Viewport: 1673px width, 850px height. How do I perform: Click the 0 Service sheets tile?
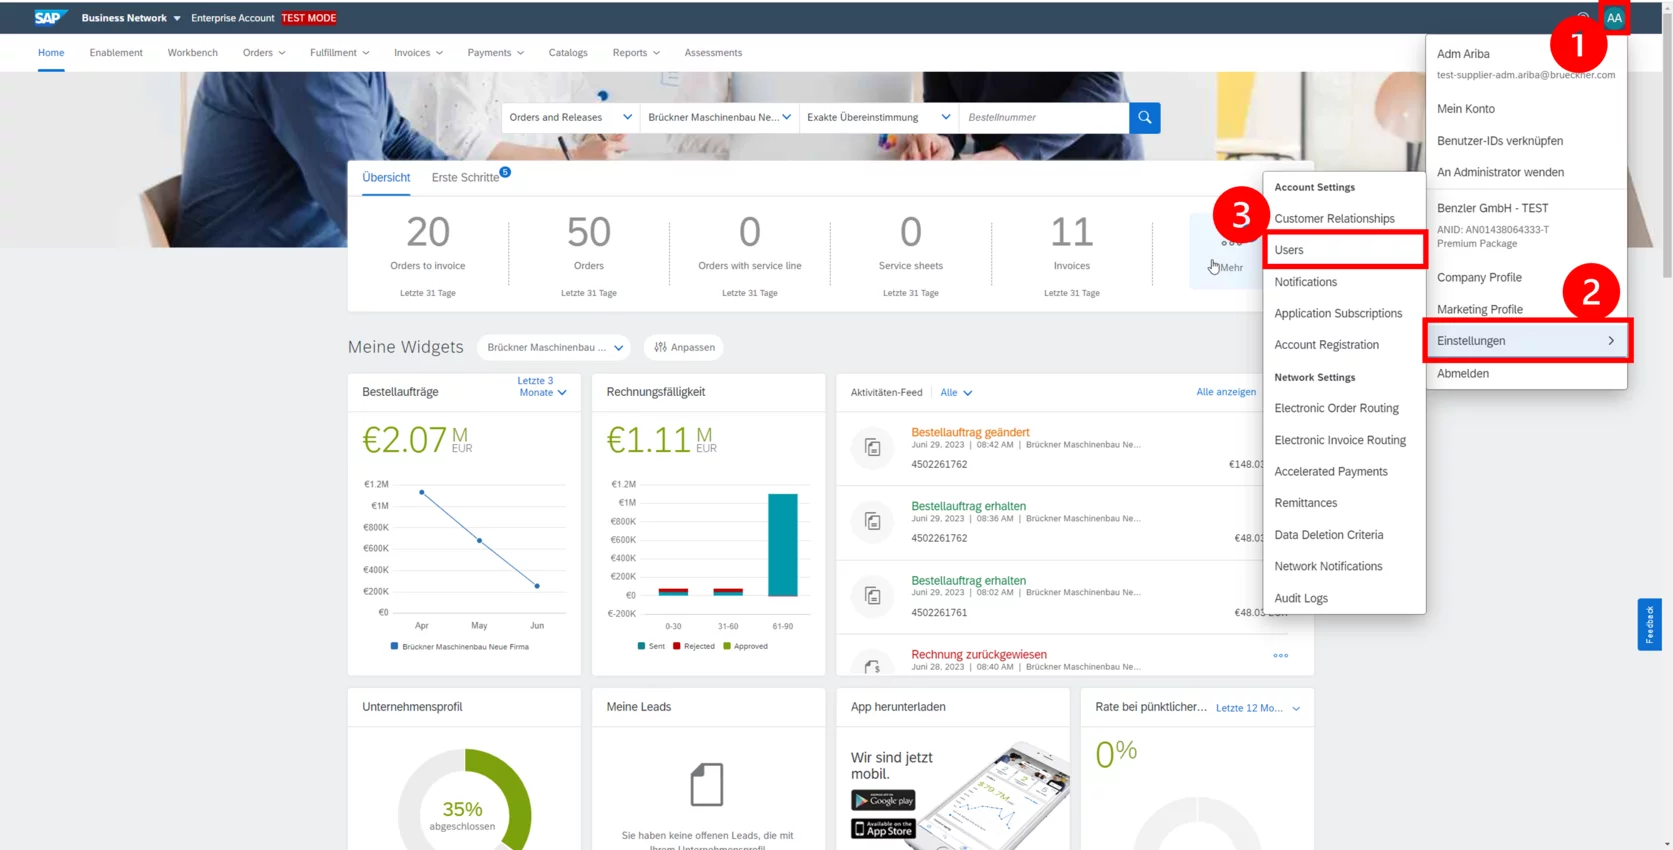pyautogui.click(x=911, y=253)
